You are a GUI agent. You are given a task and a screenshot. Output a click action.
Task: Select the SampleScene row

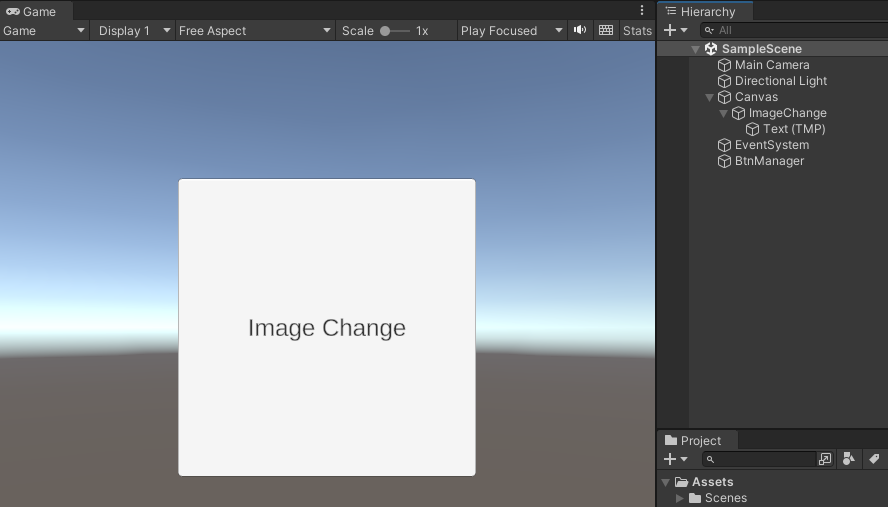(772, 49)
